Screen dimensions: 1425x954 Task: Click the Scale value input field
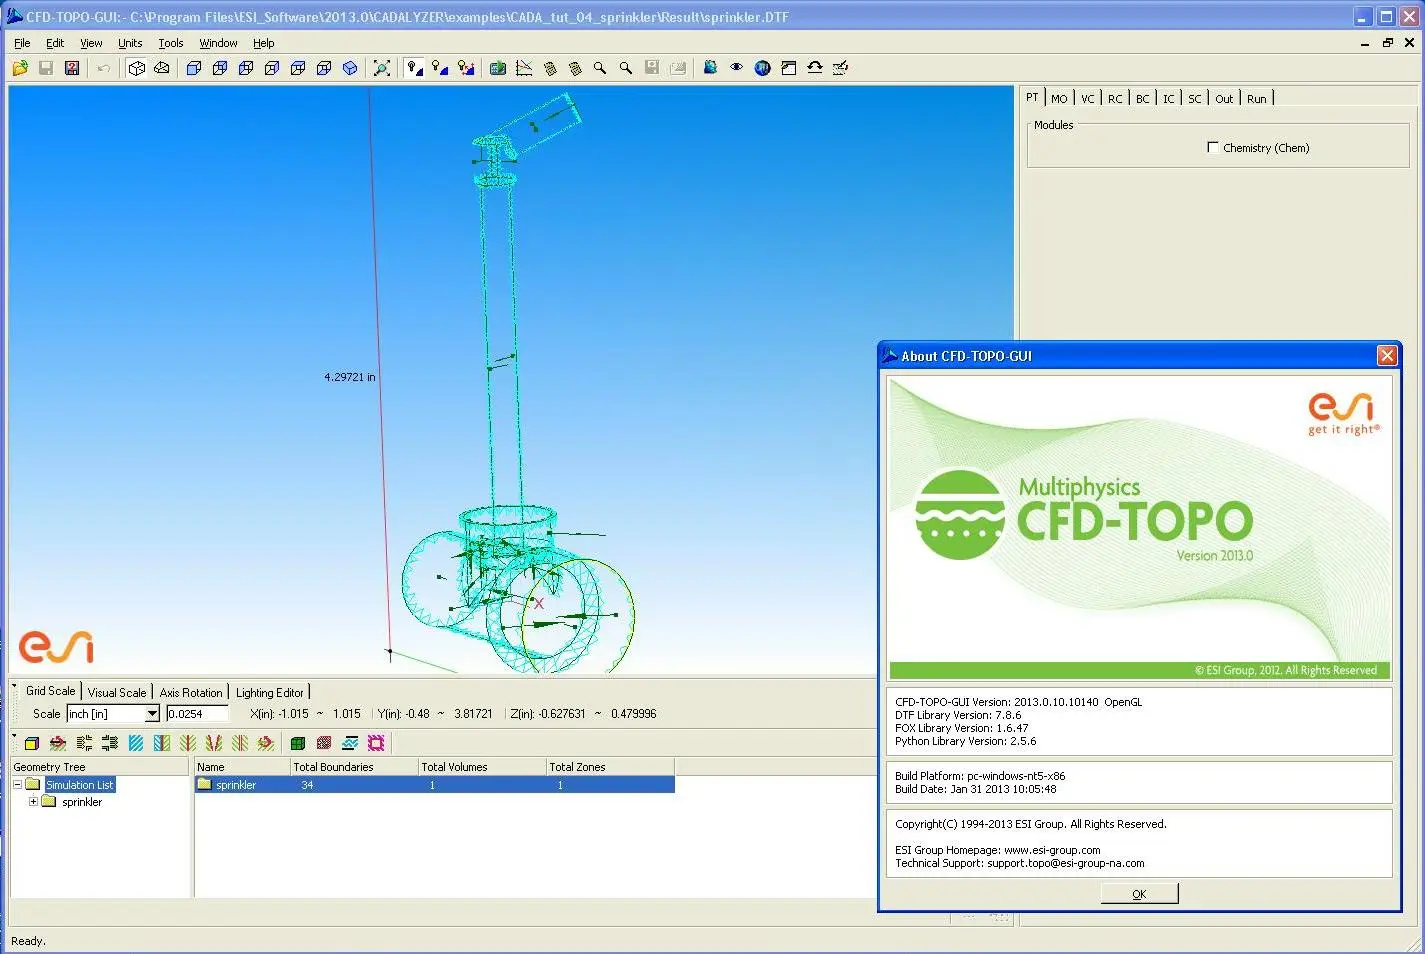pos(196,713)
